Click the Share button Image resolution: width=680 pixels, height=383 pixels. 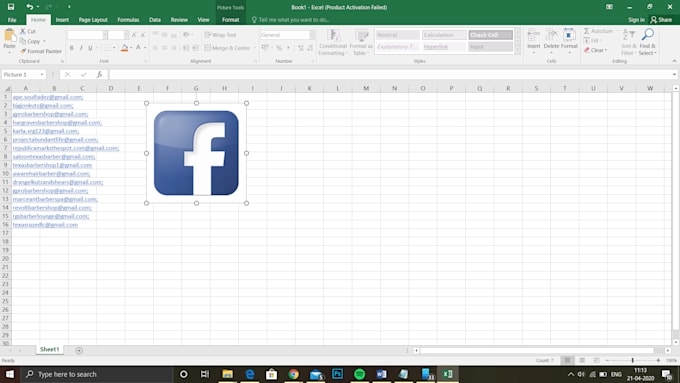(x=661, y=20)
